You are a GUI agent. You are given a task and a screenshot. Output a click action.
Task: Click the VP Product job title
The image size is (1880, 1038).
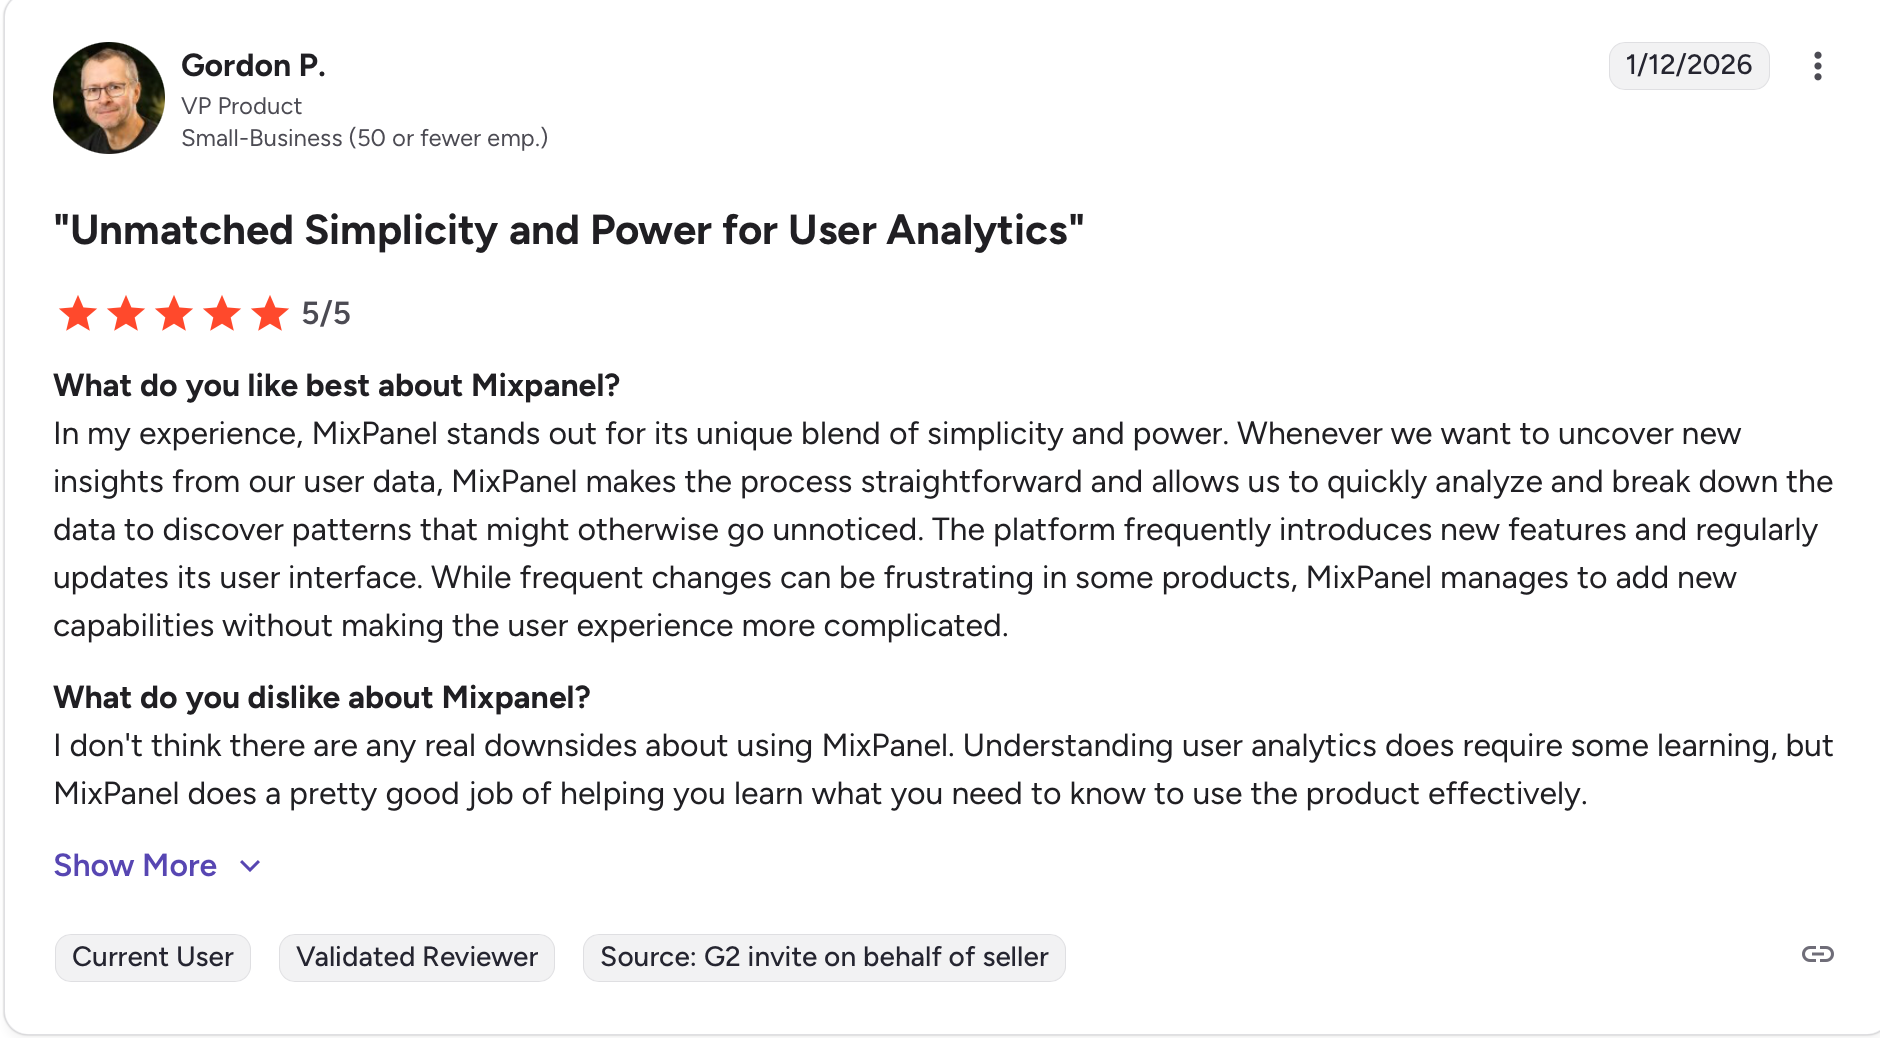pos(241,106)
